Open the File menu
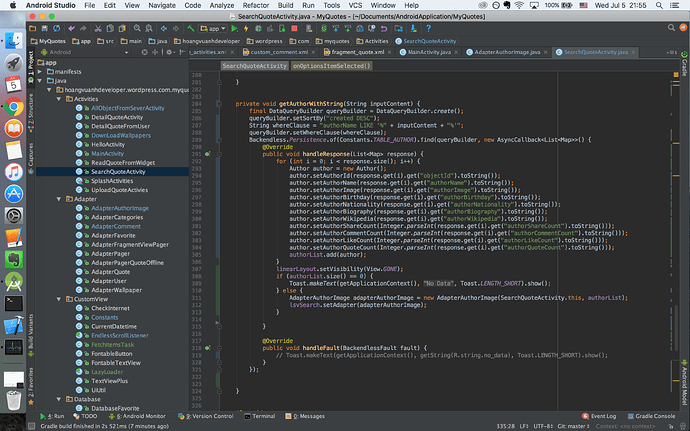The image size is (690, 431). (x=90, y=5)
